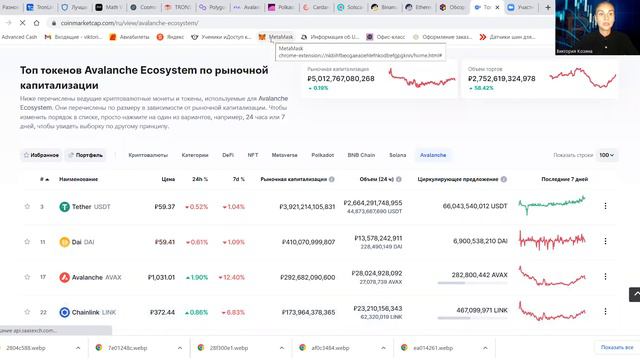Image resolution: width=640 pixels, height=360 pixels.
Task: Open the trading volume summary chart
Action: (583, 78)
